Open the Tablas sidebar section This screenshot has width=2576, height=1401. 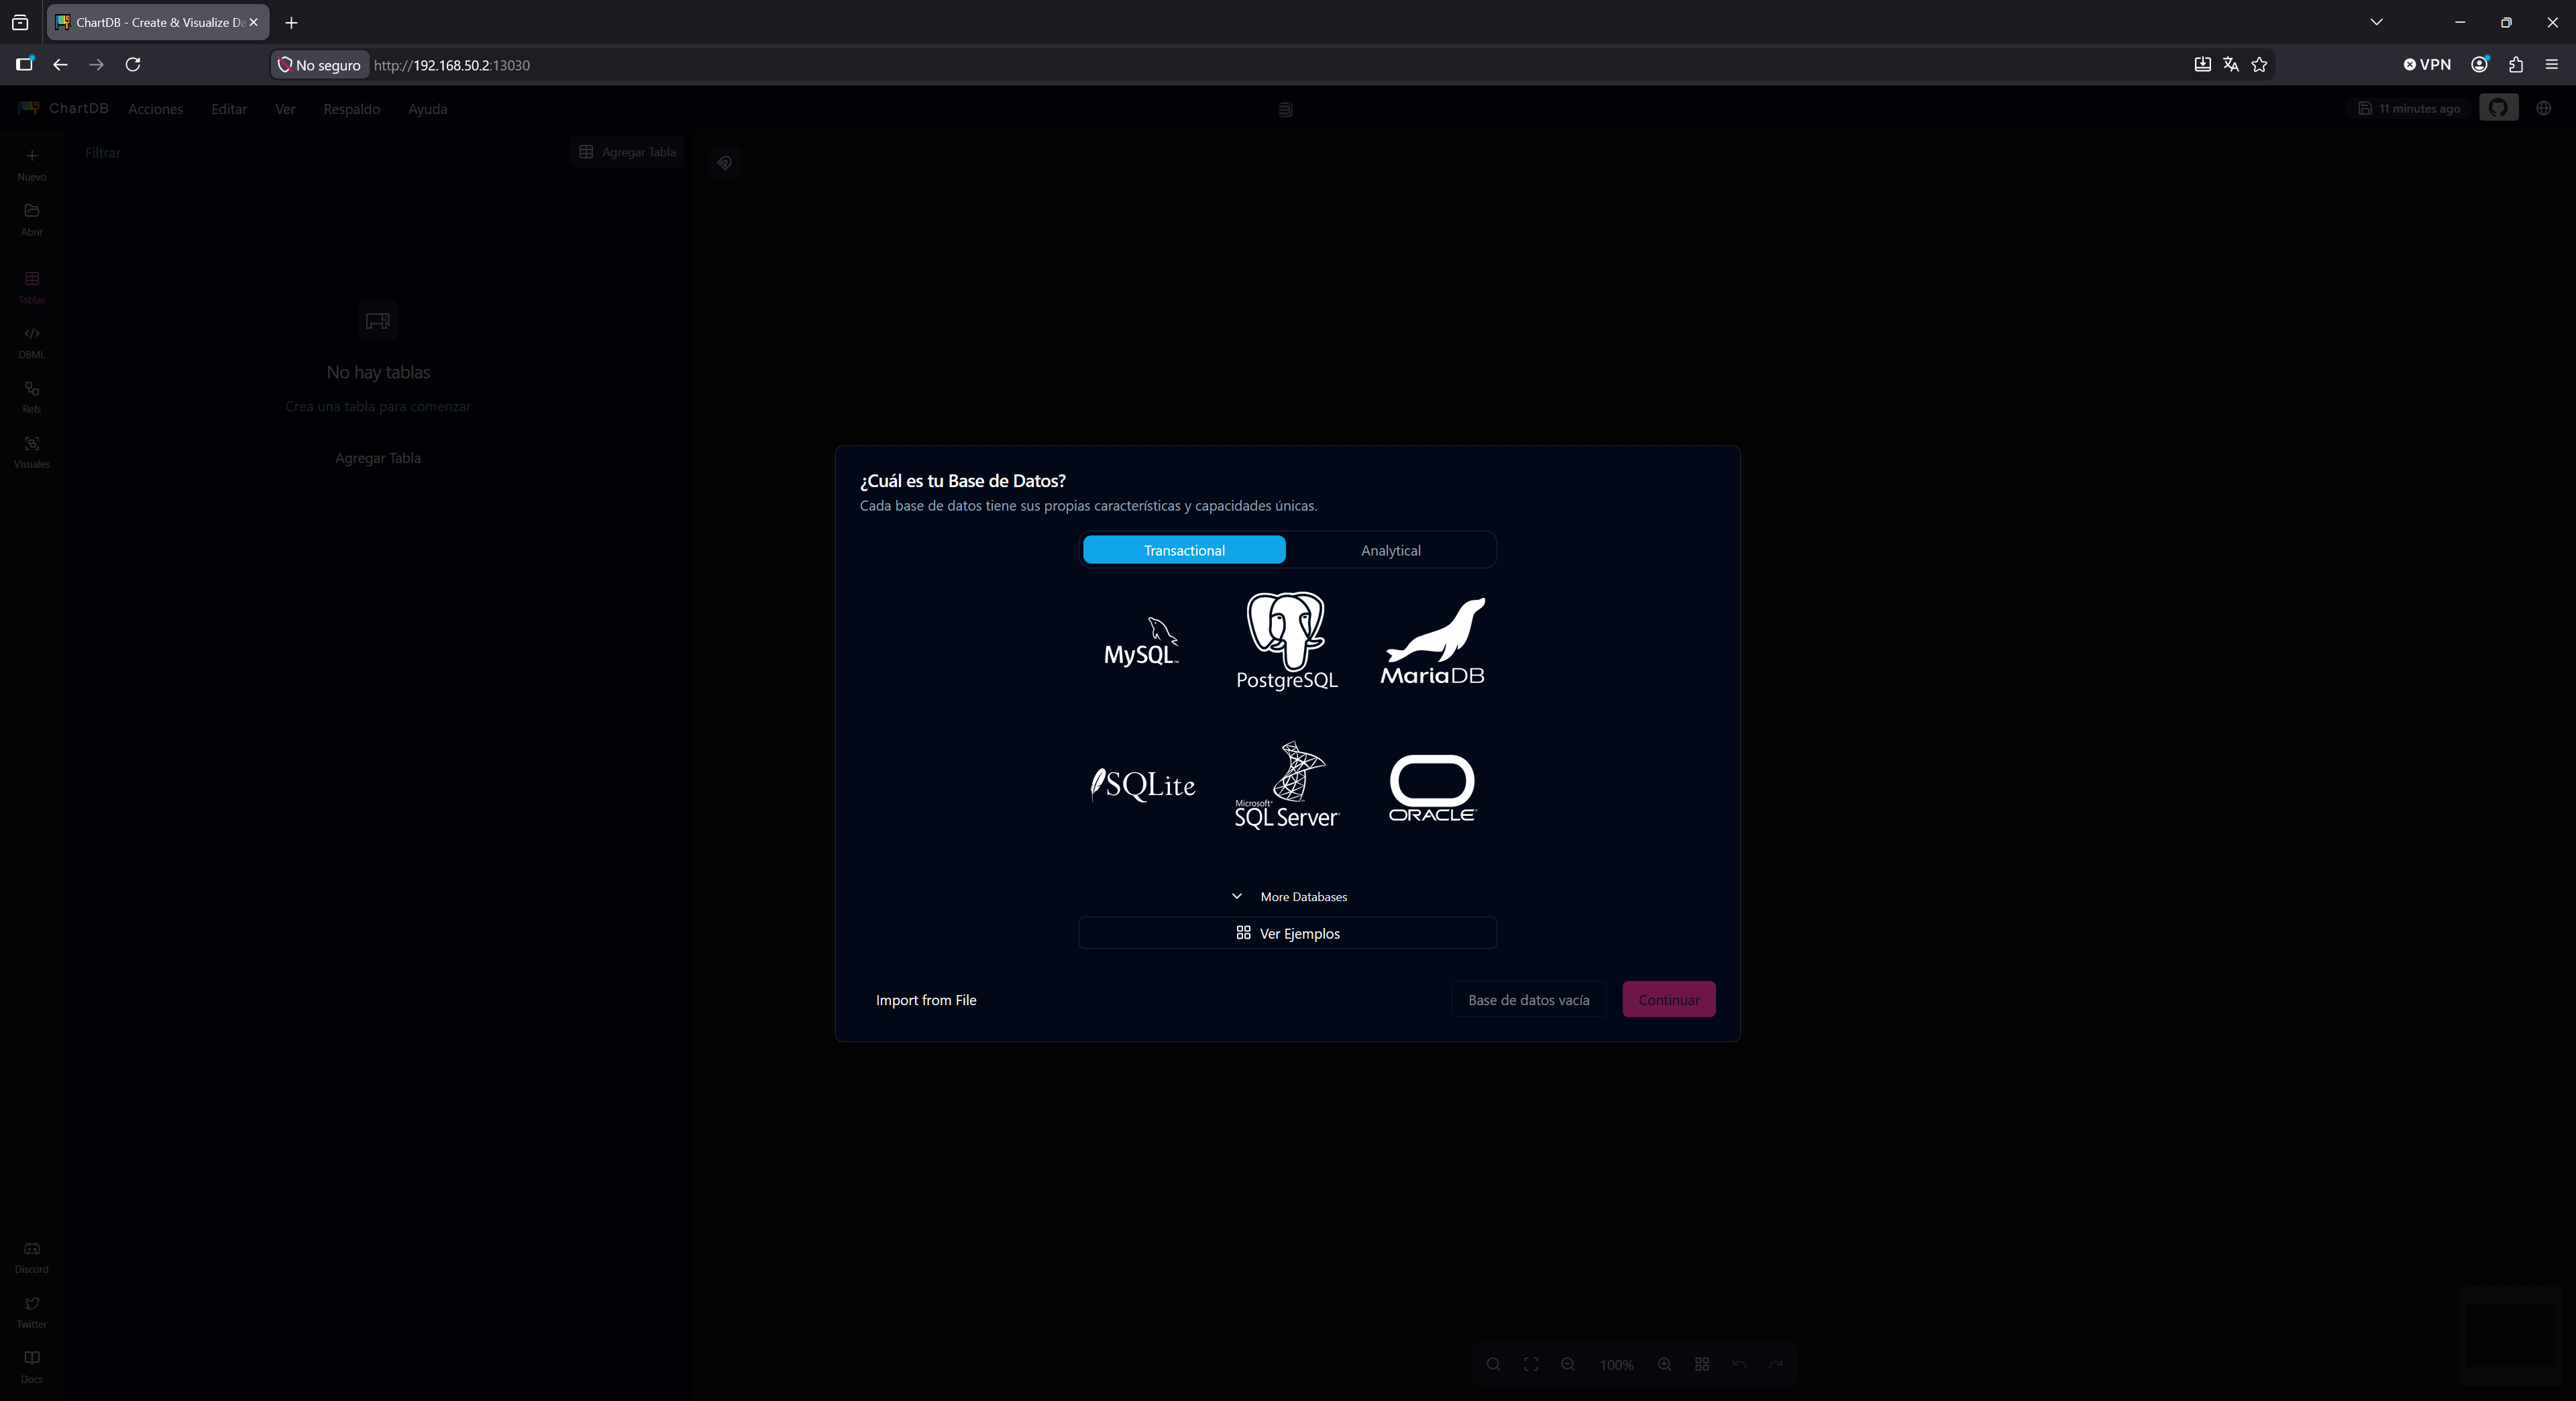coord(32,287)
